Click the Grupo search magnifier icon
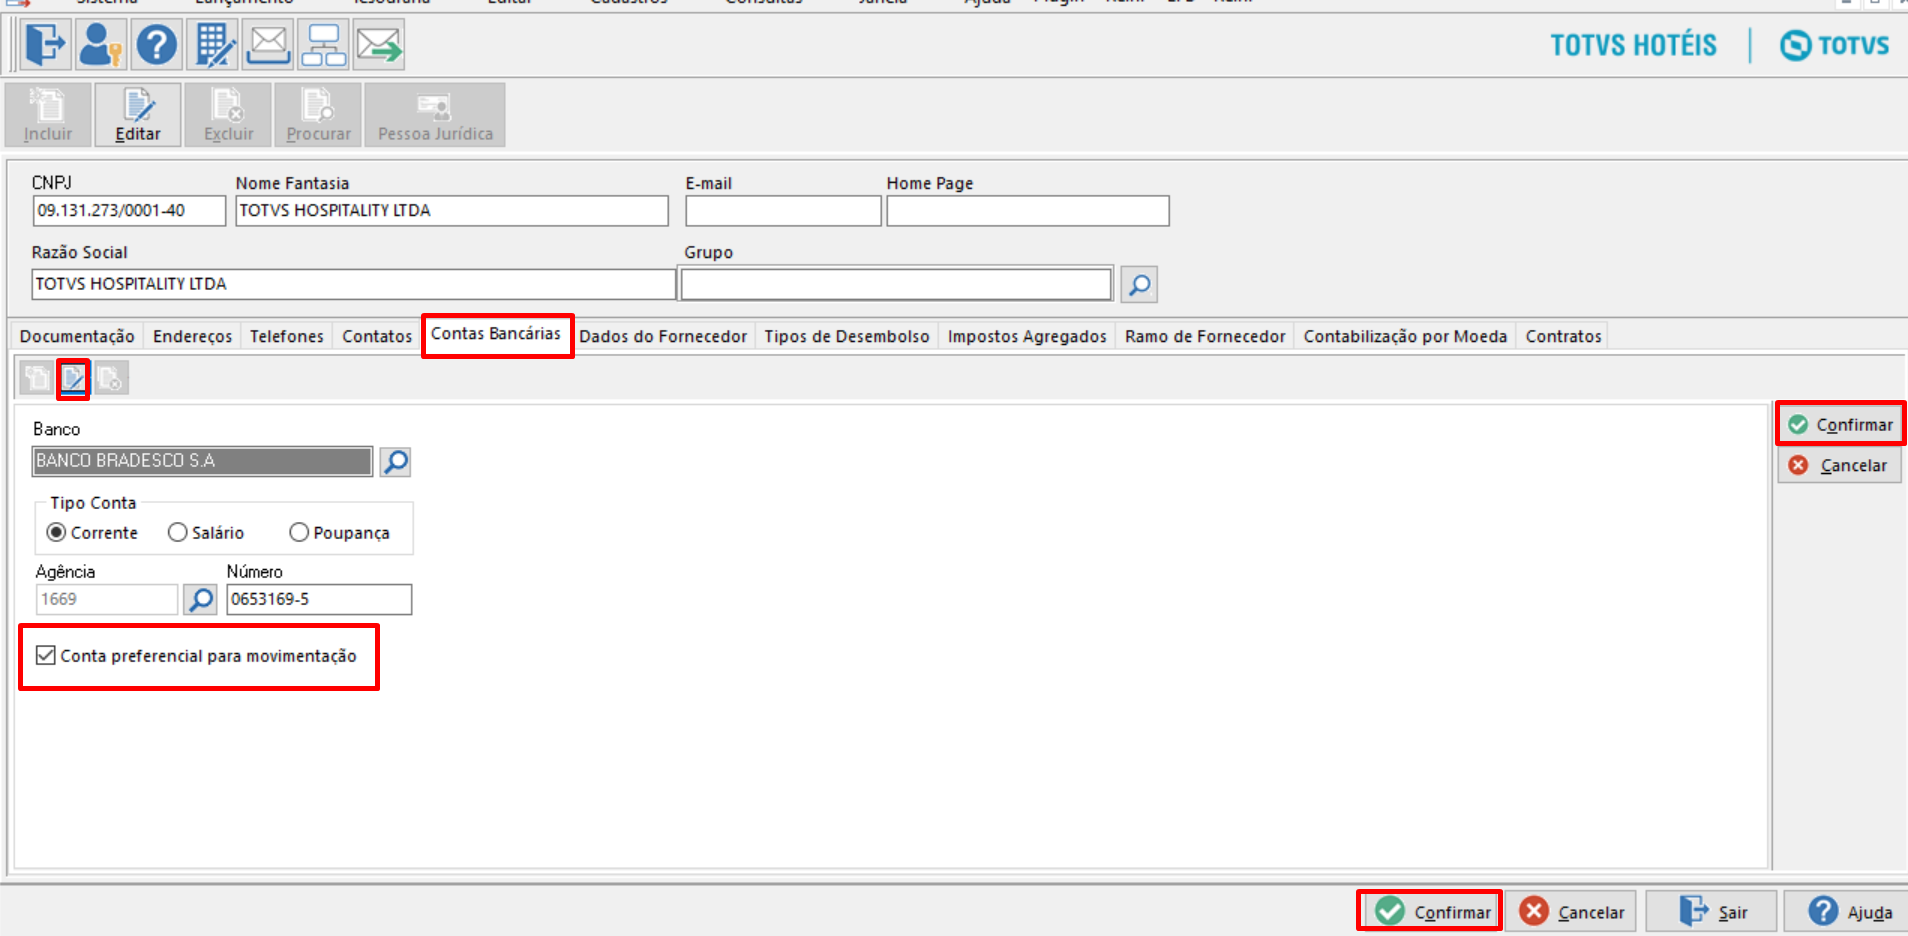The image size is (1908, 936). [x=1139, y=285]
